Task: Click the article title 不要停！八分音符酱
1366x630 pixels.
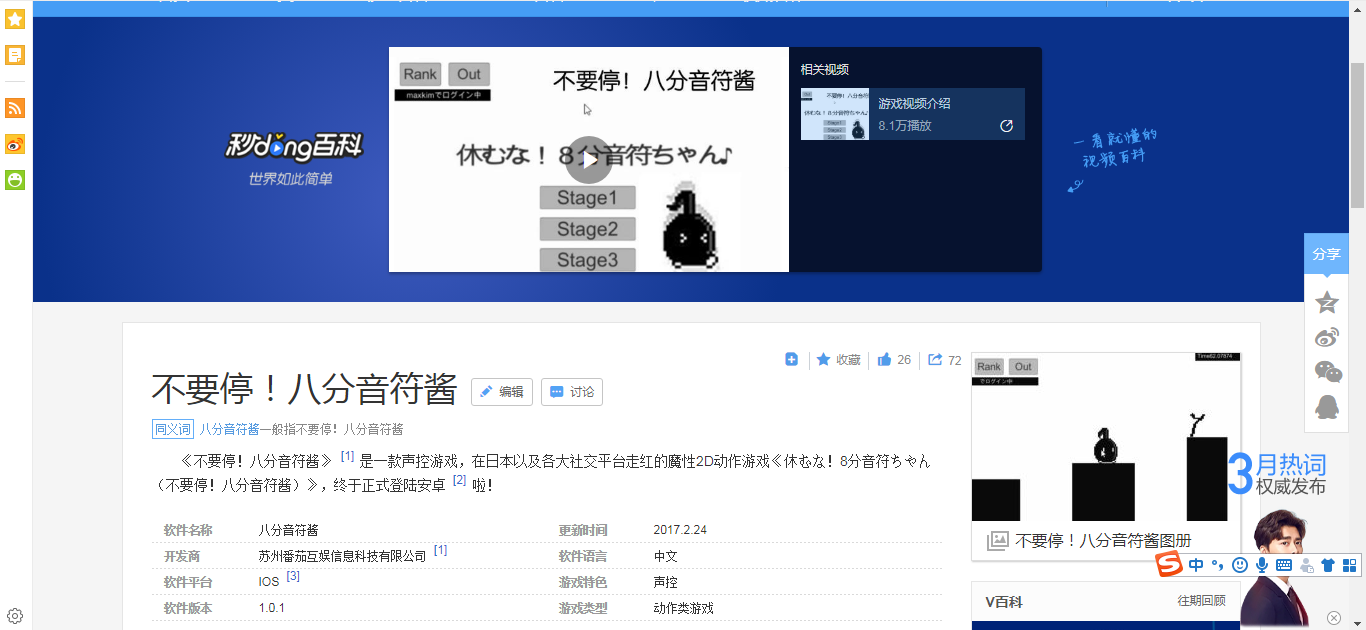Action: coord(304,390)
